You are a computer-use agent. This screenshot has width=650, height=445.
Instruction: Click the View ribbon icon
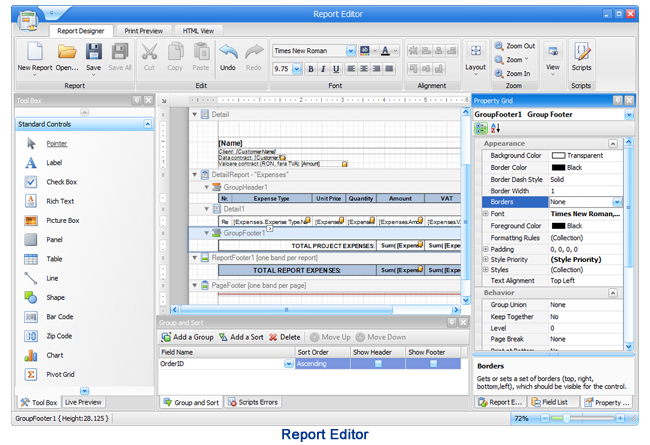click(553, 51)
